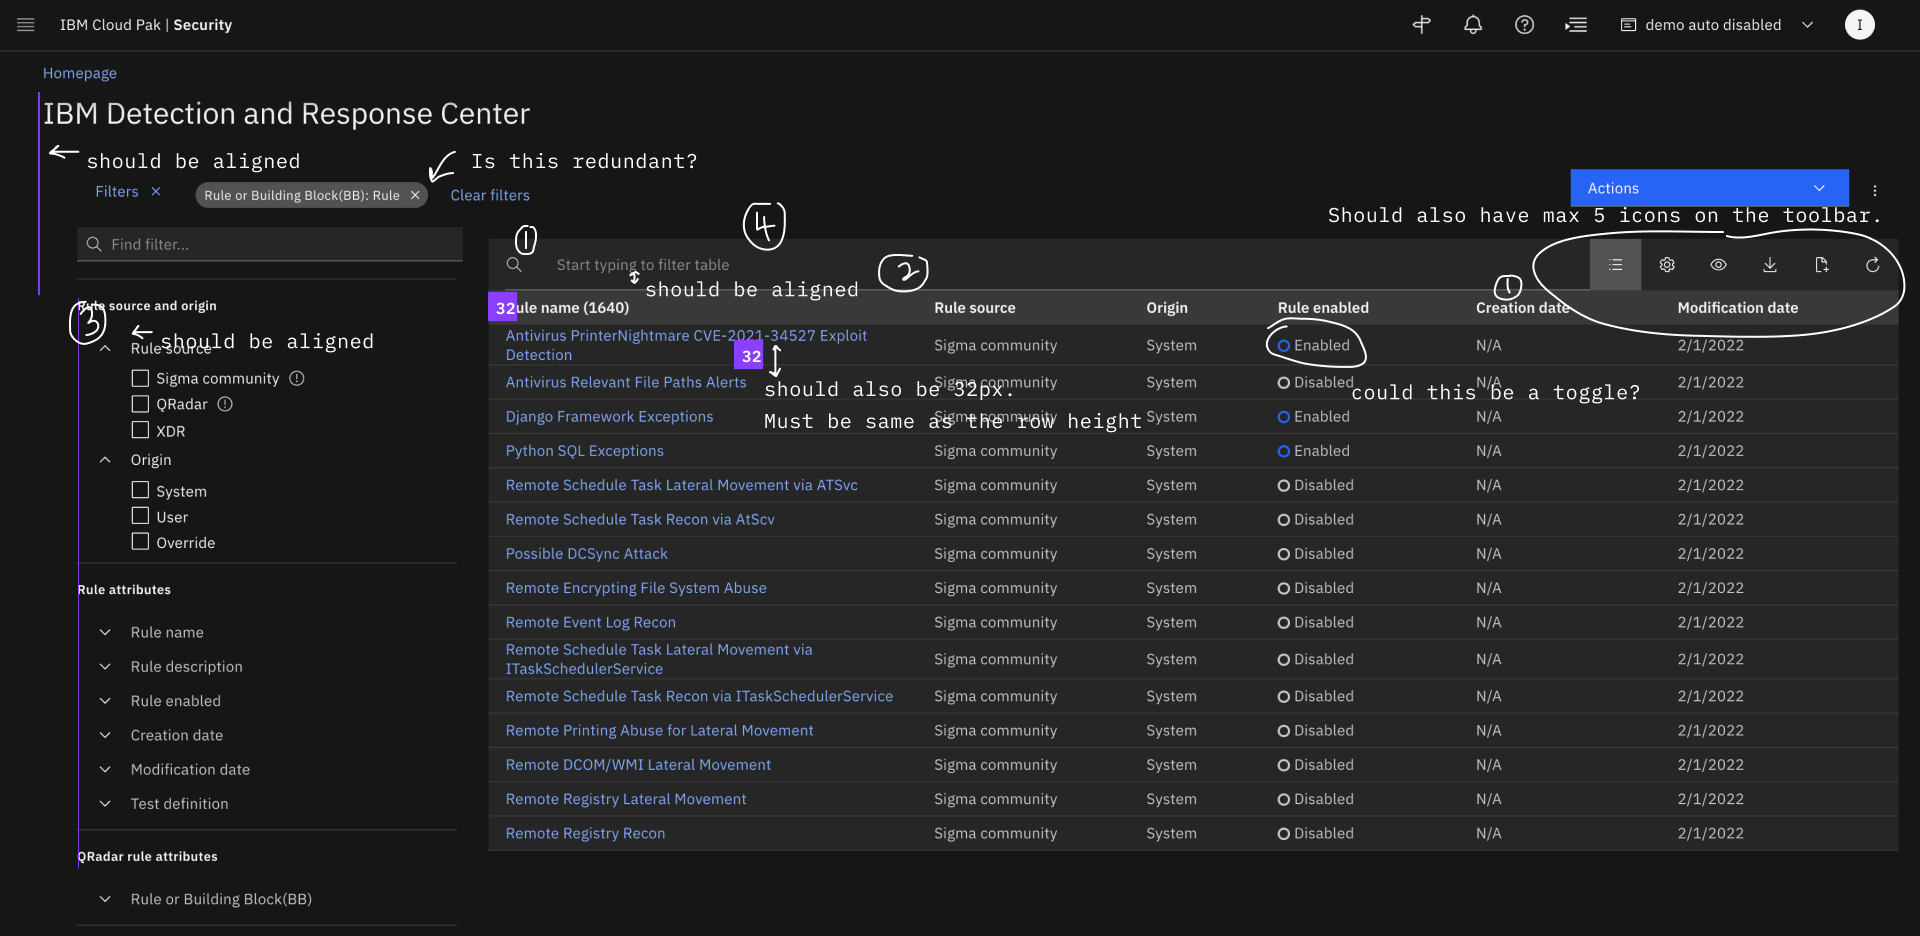Click the export document icon in toolbar
The height and width of the screenshot is (936, 1920).
pos(1821,265)
